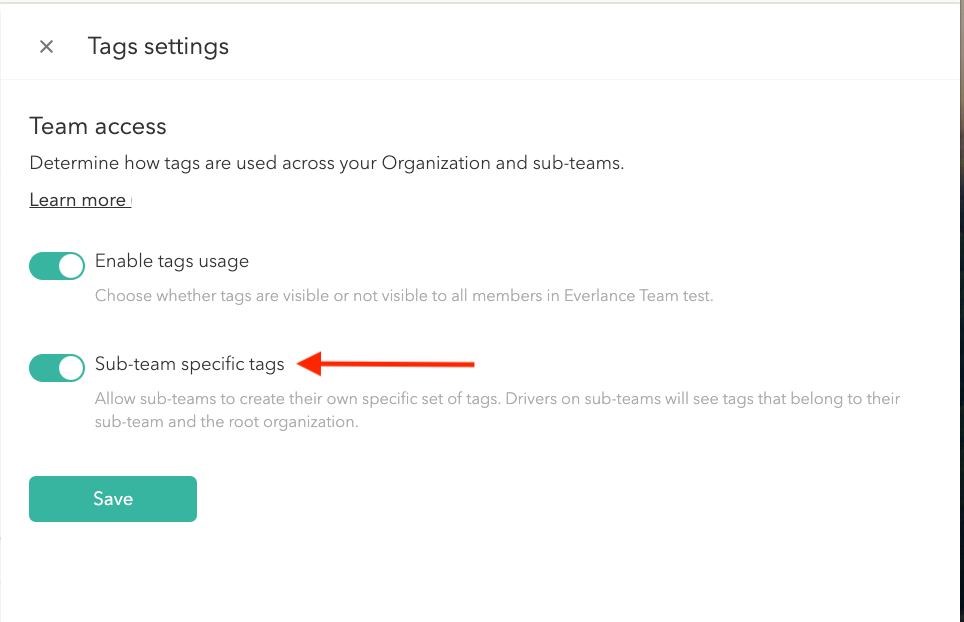The image size is (964, 622).
Task: Click the "Determine how tags are used" description
Action: 326,163
